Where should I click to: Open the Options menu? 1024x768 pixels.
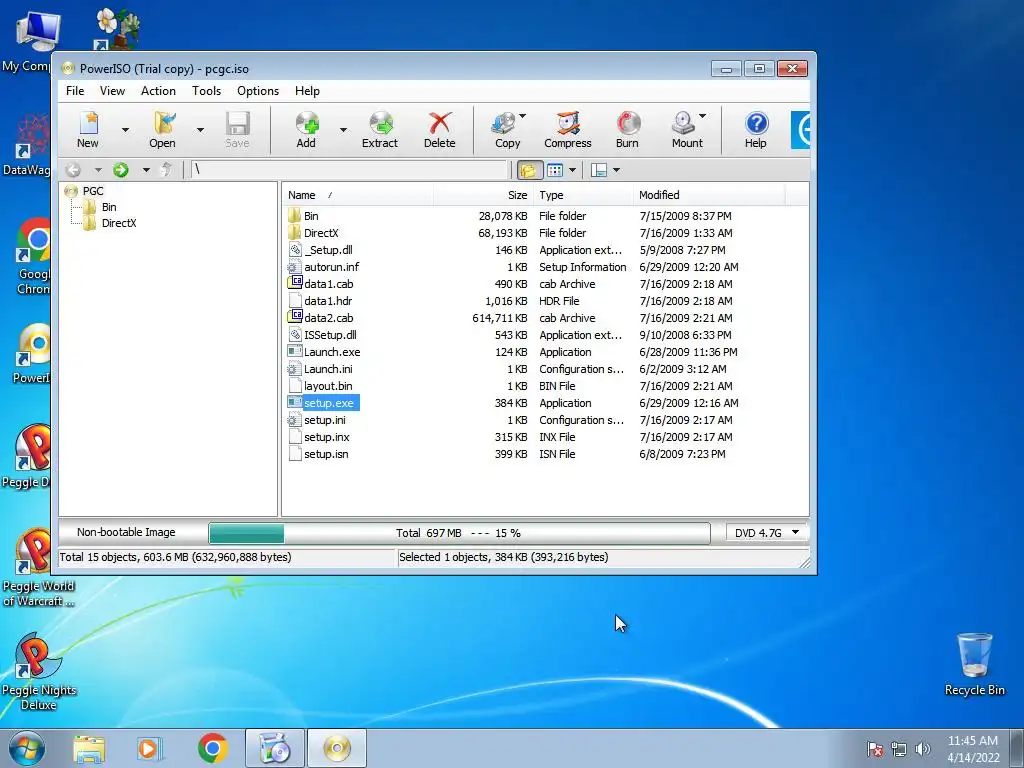[x=258, y=91]
